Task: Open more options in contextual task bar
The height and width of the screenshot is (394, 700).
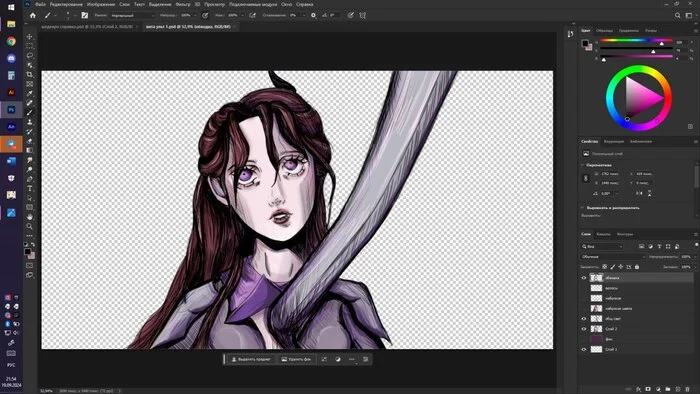Action: [352, 359]
